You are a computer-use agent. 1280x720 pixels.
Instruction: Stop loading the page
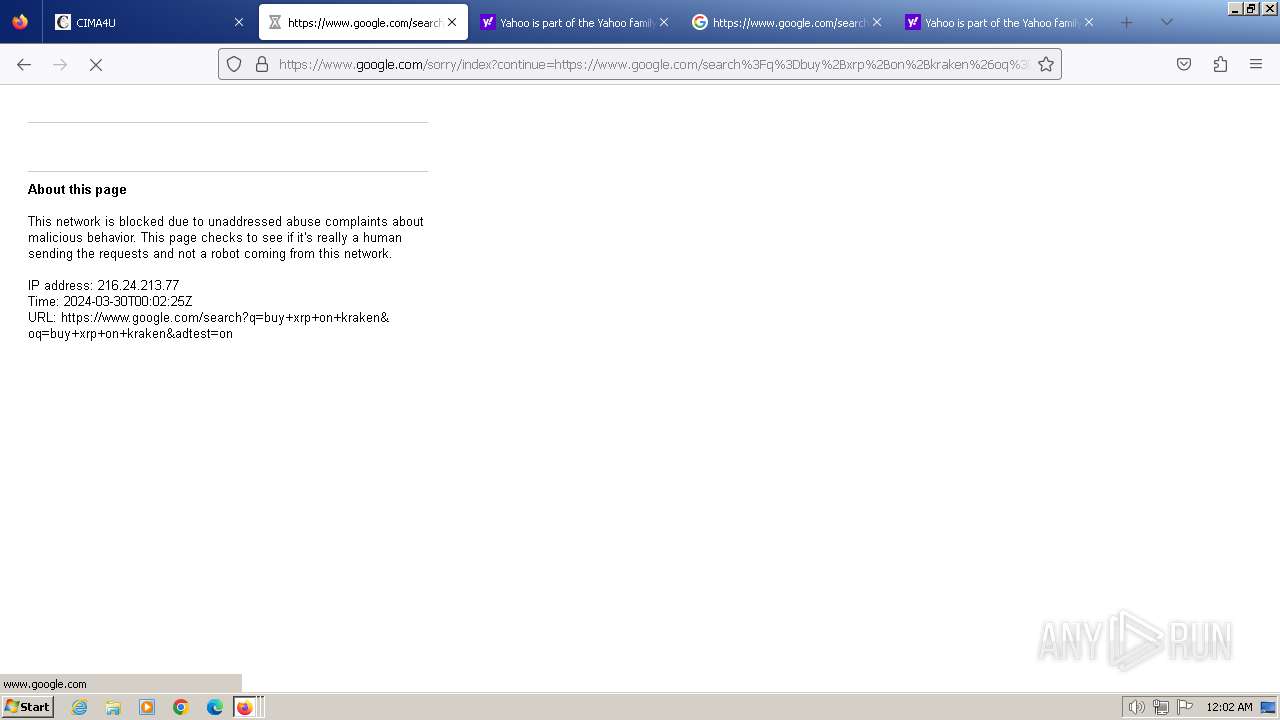click(96, 64)
